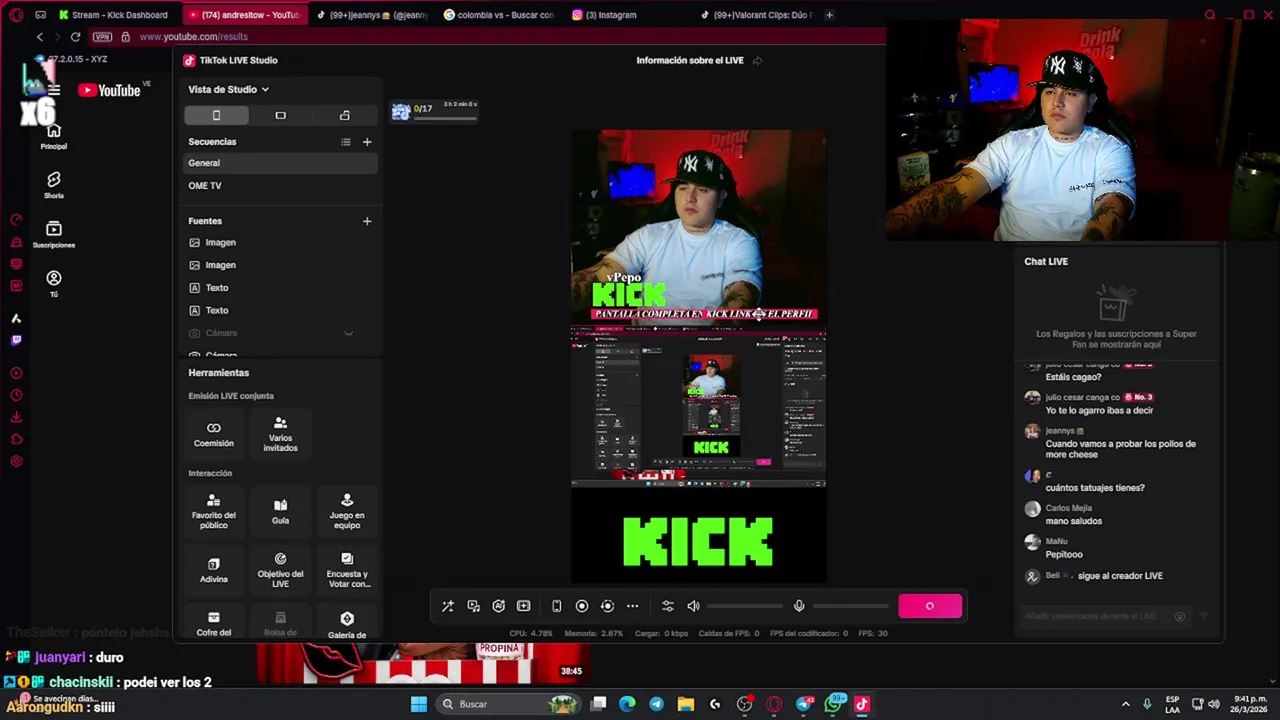This screenshot has height=720, width=1280.
Task: Switch to Valorant Clips browser tab
Action: [x=757, y=15]
